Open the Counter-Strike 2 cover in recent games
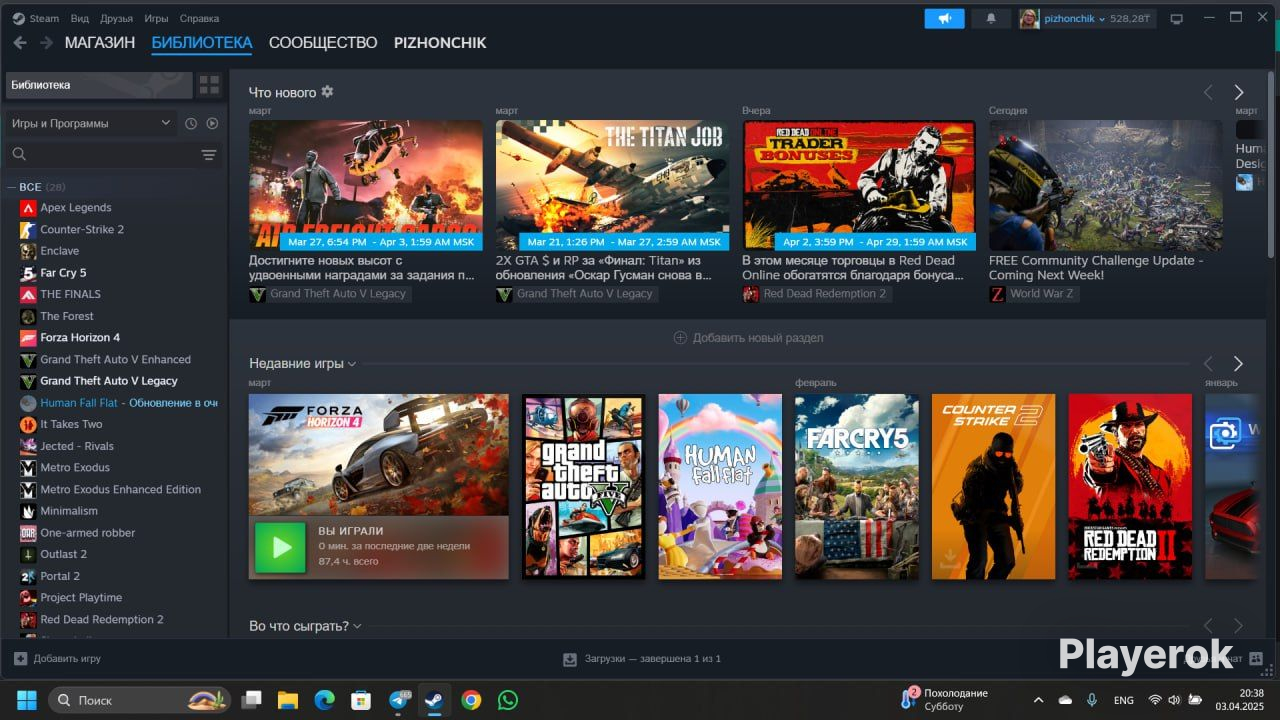 click(993, 486)
